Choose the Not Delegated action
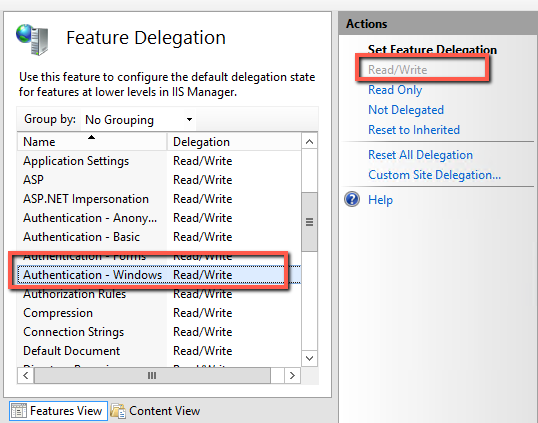The image size is (538, 423). [x=406, y=110]
